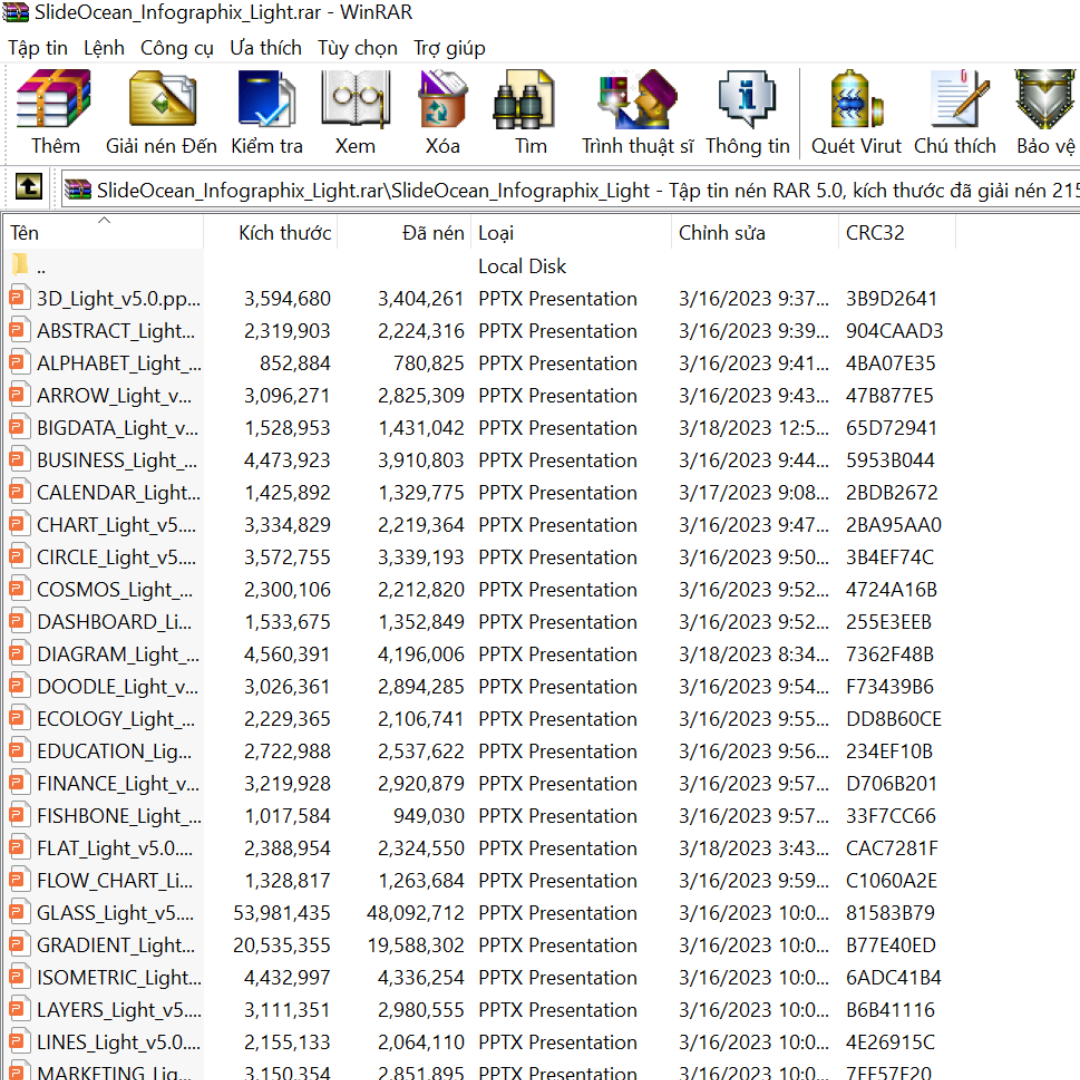Click the Xem view icon
1080x1080 pixels.
coord(355,100)
